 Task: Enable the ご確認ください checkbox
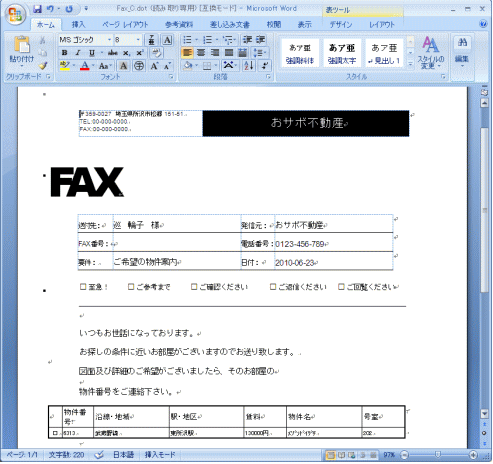[194, 287]
